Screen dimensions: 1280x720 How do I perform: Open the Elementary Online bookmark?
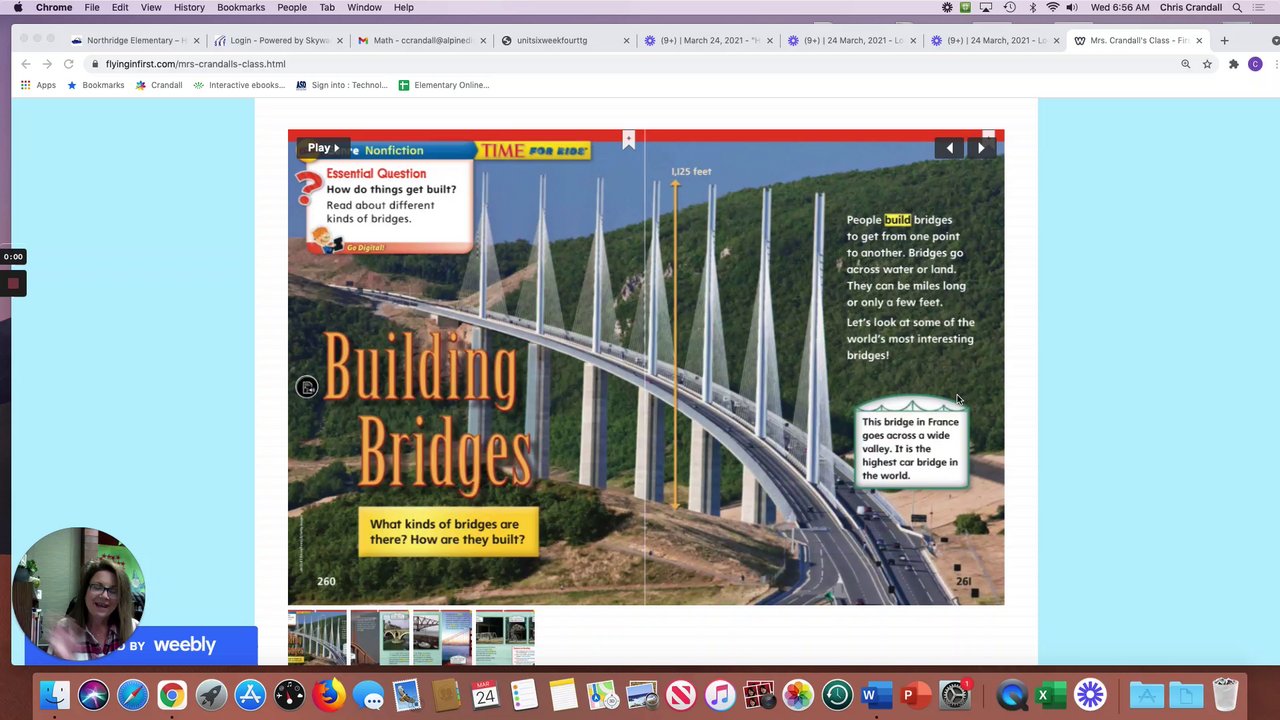[x=444, y=85]
